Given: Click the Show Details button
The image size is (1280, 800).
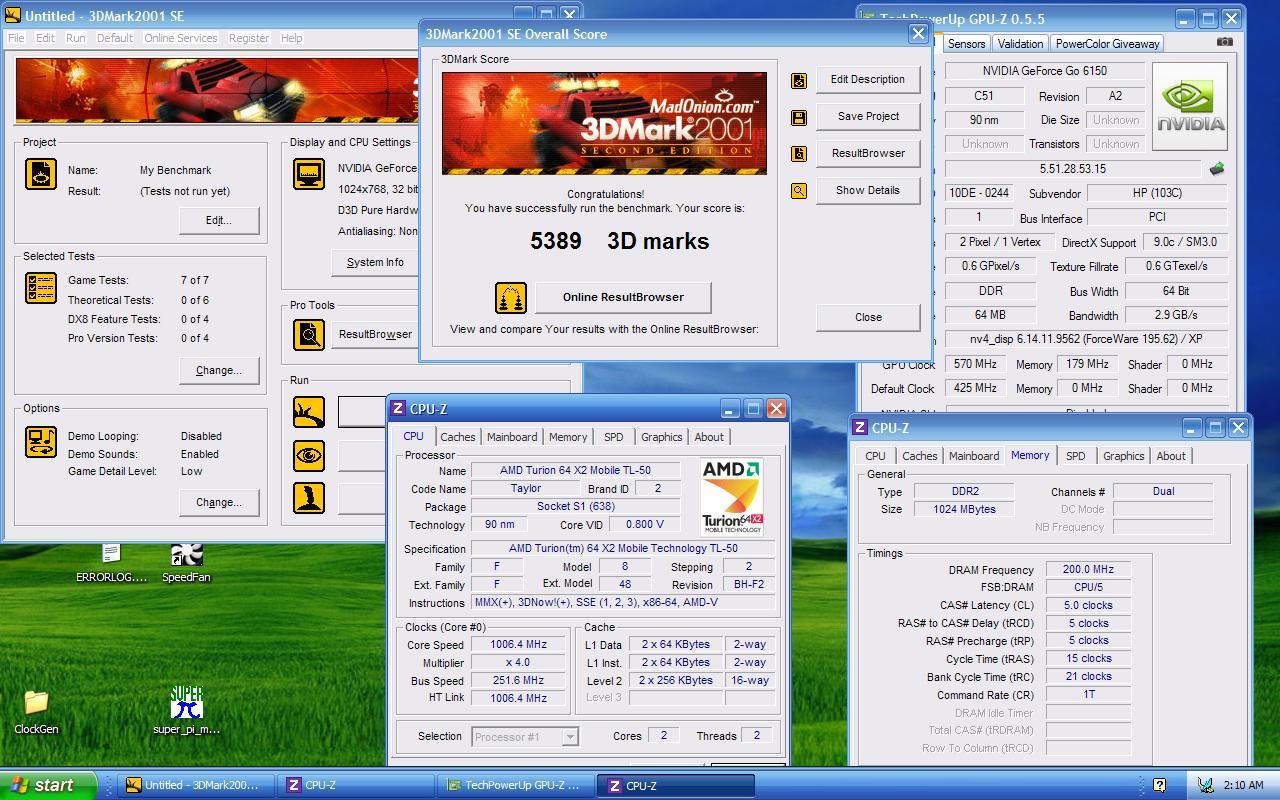Looking at the screenshot, I should point(868,191).
